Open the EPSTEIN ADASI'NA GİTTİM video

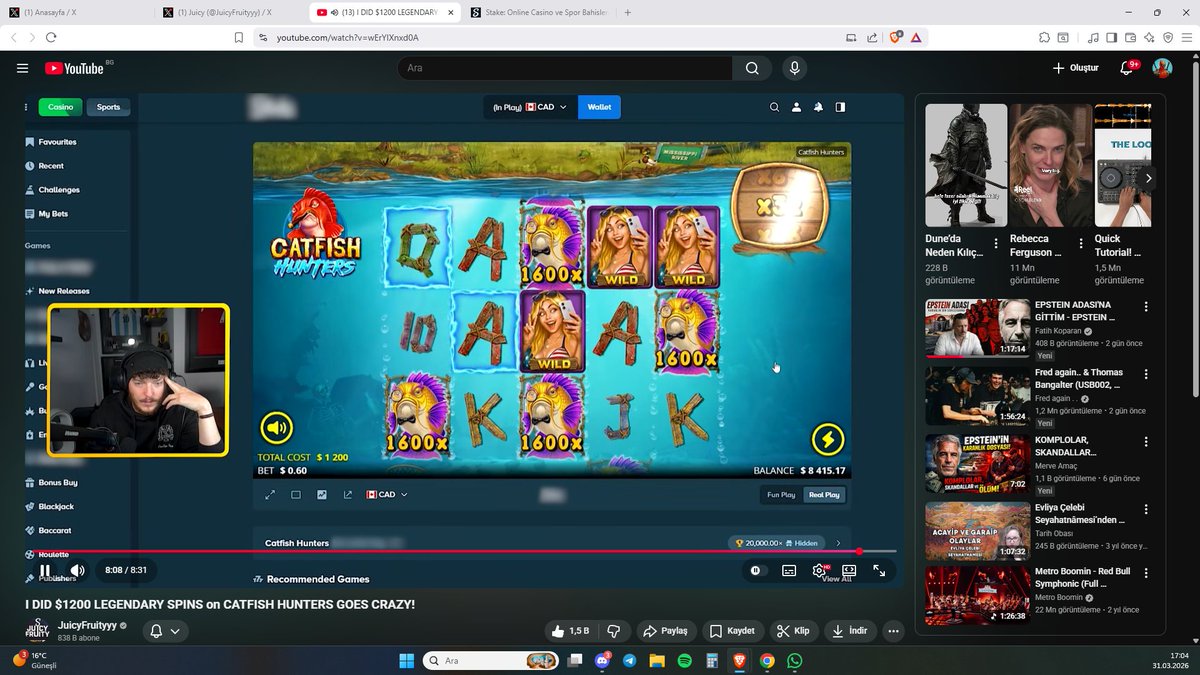(x=977, y=329)
